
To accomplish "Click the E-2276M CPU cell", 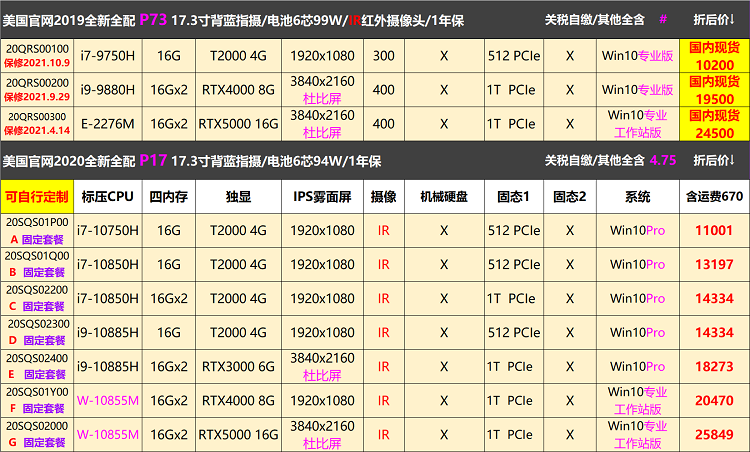I will pos(108,124).
